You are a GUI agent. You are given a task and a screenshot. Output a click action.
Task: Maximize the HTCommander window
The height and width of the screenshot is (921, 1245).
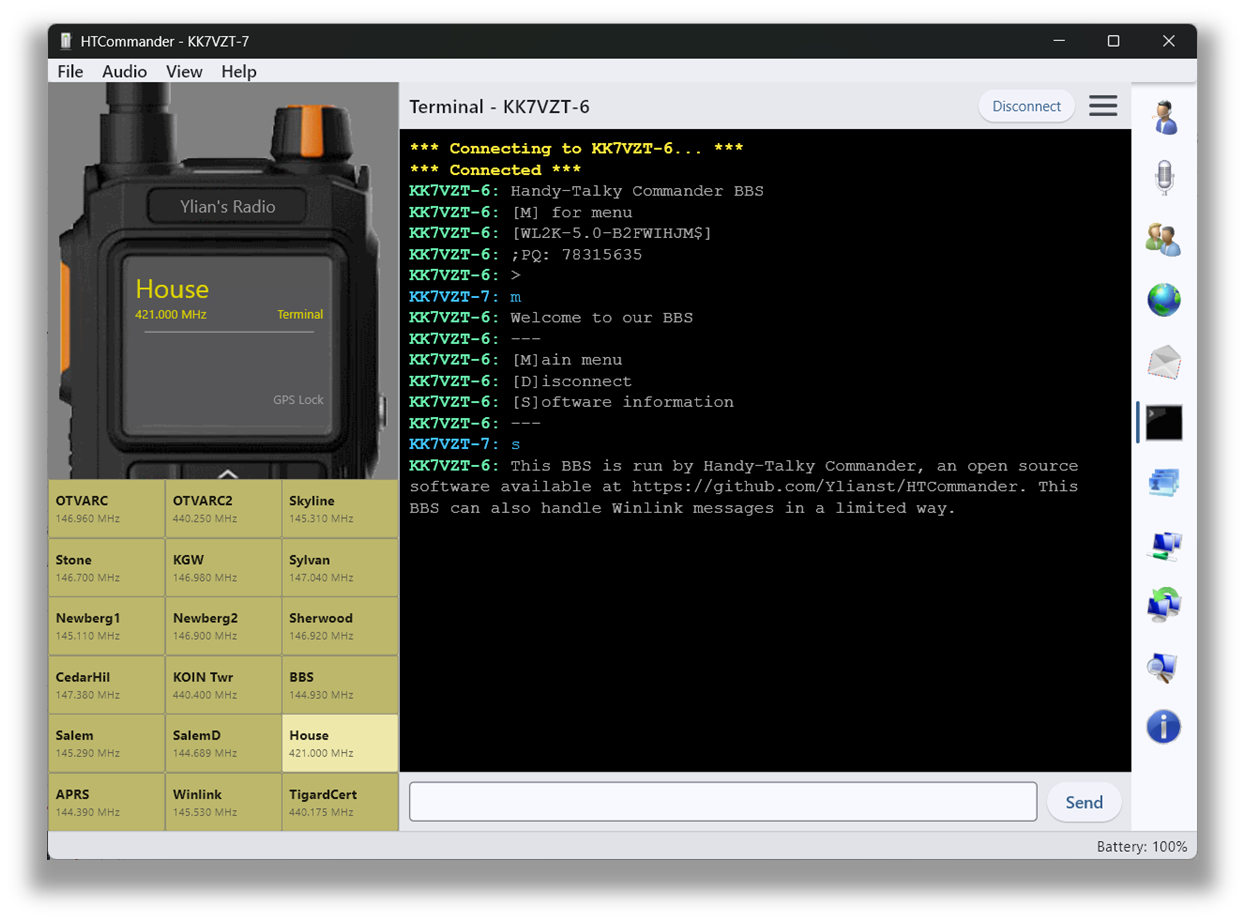pyautogui.click(x=1113, y=41)
